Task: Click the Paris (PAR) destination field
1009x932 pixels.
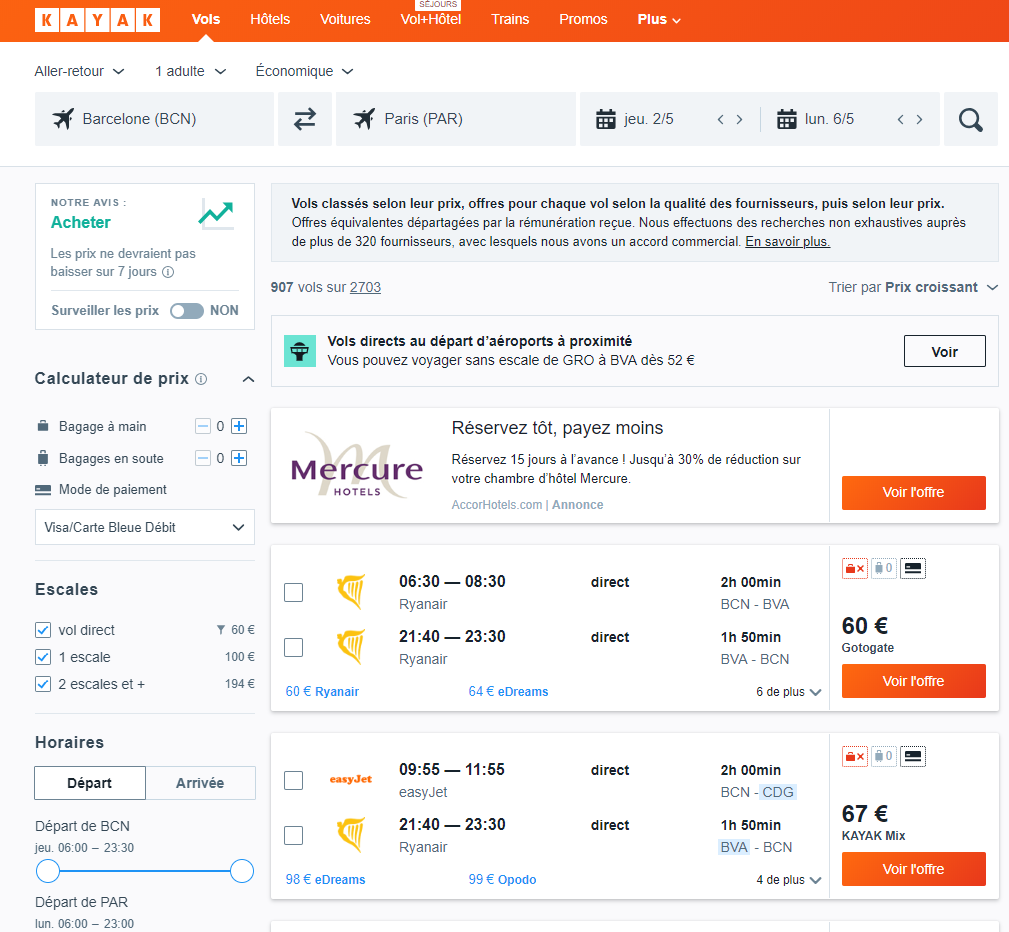Action: [456, 119]
